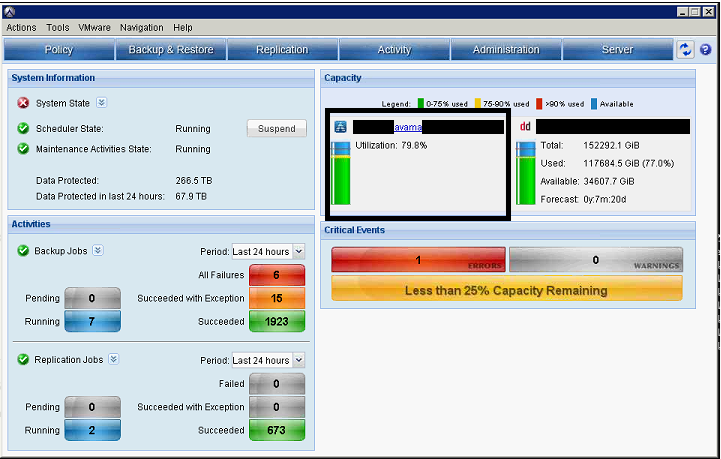The image size is (721, 459).
Task: Click Maintenance Activities State check icon
Action: (x=23, y=149)
